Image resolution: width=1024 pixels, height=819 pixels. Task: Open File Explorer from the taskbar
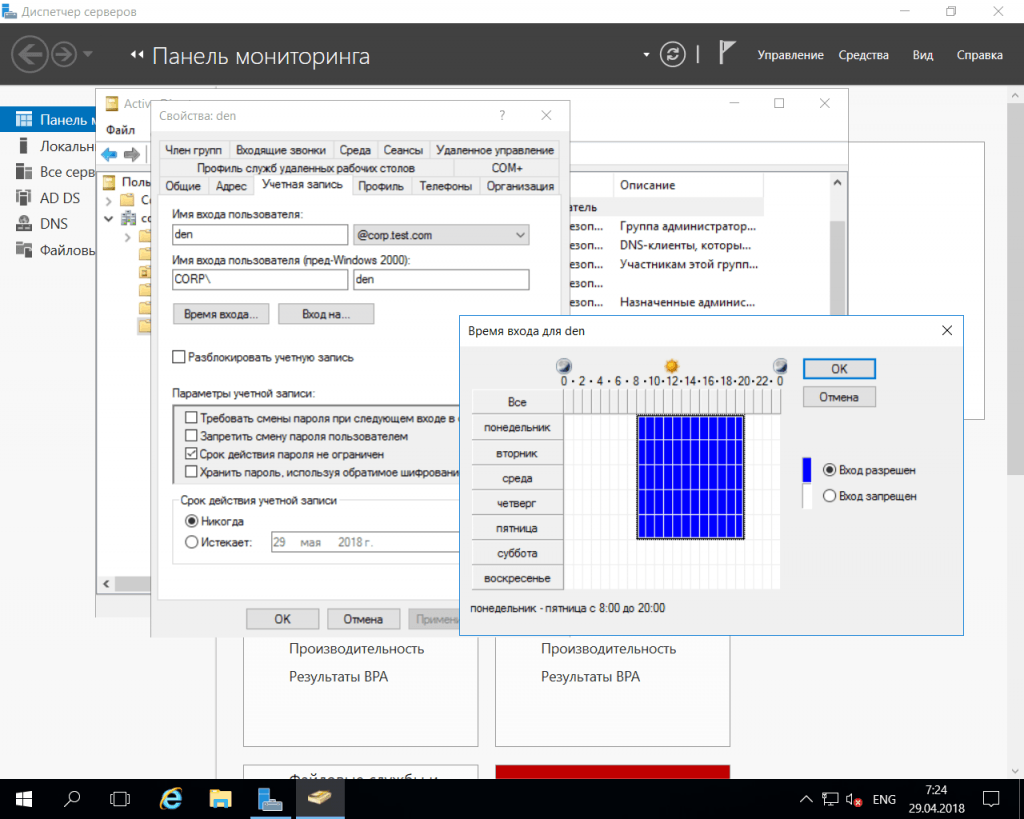pyautogui.click(x=220, y=798)
